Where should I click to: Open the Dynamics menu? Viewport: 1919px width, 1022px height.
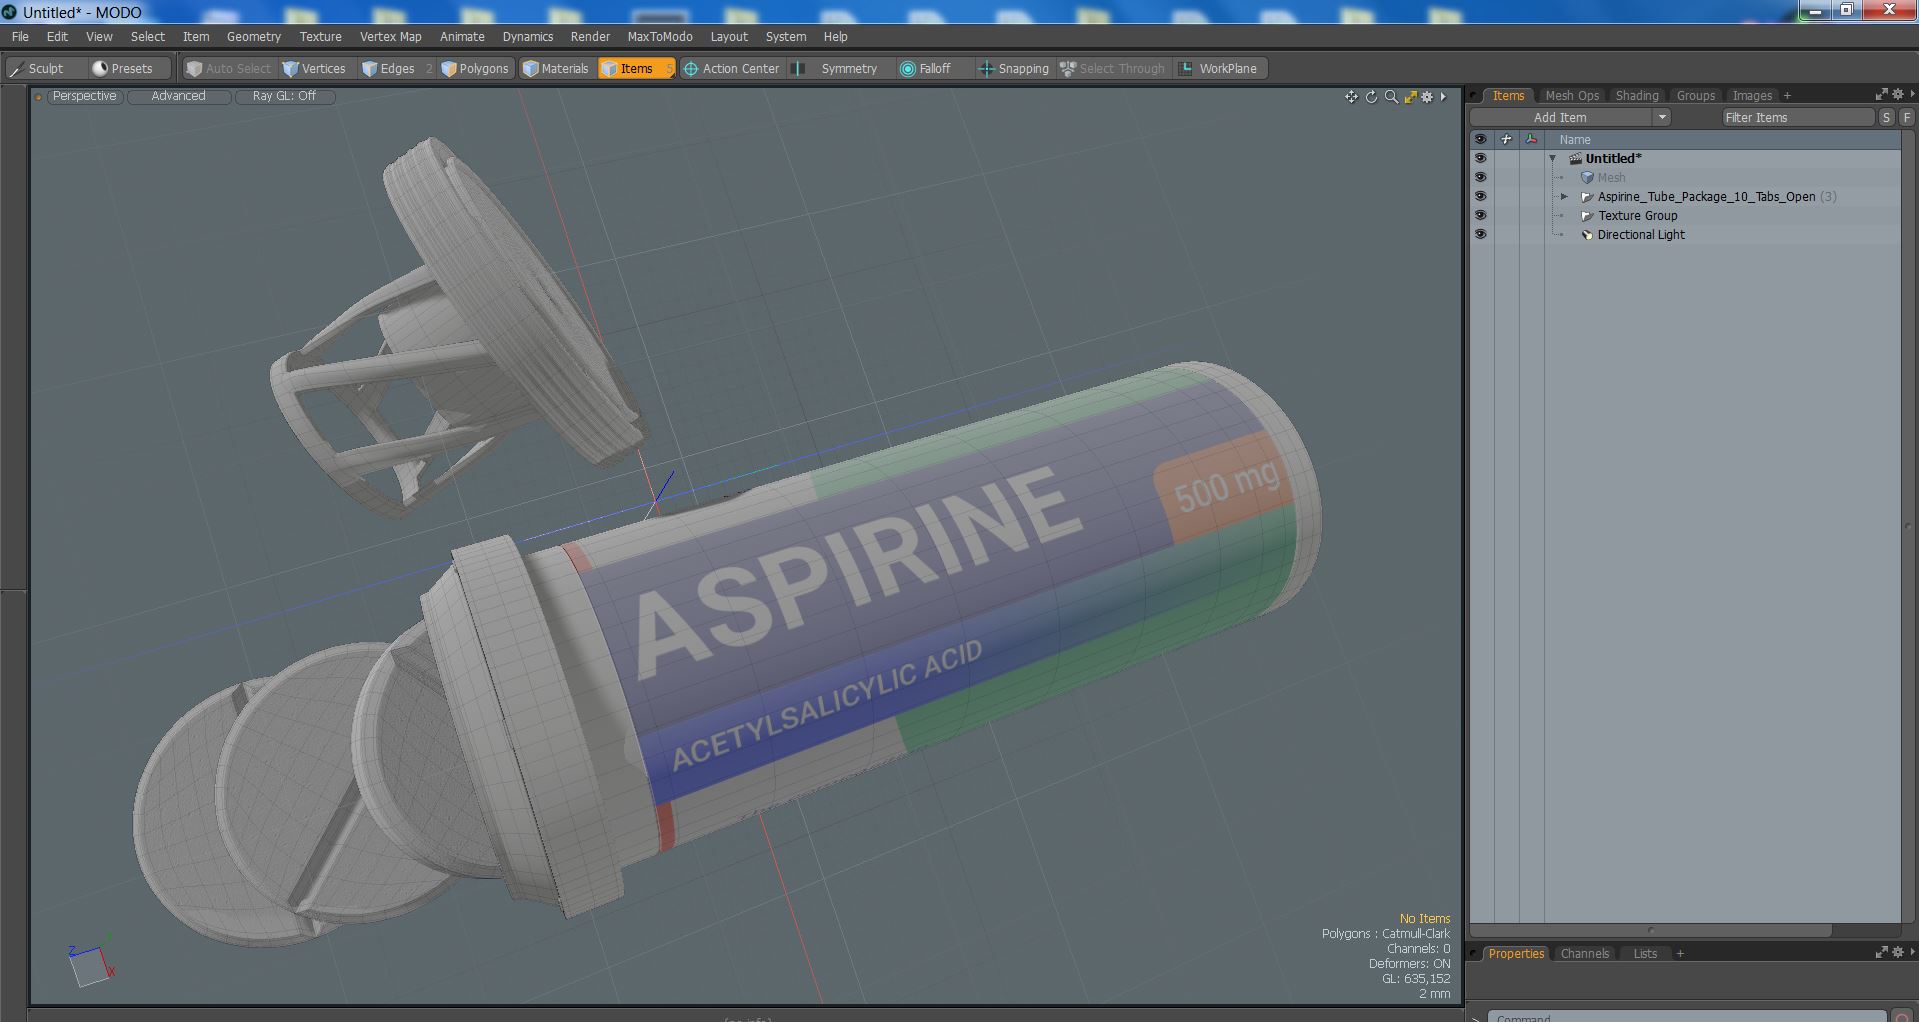tap(527, 36)
